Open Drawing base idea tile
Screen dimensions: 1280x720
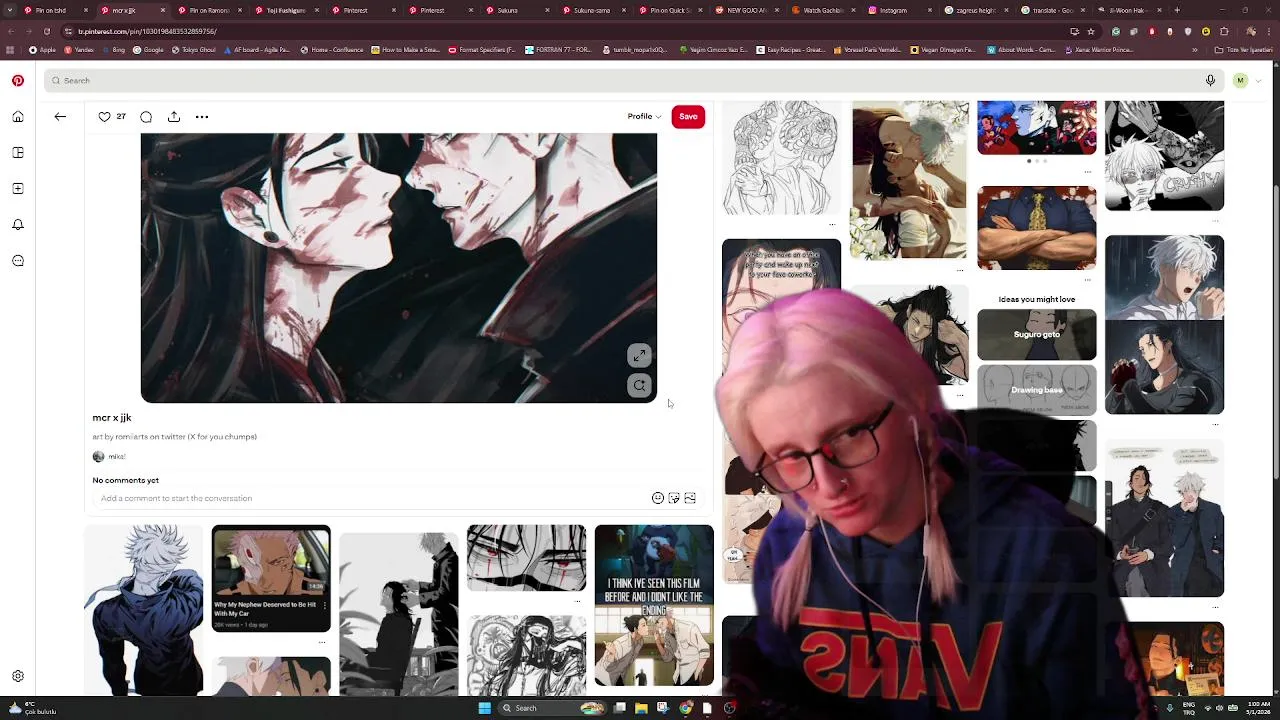pos(1036,390)
